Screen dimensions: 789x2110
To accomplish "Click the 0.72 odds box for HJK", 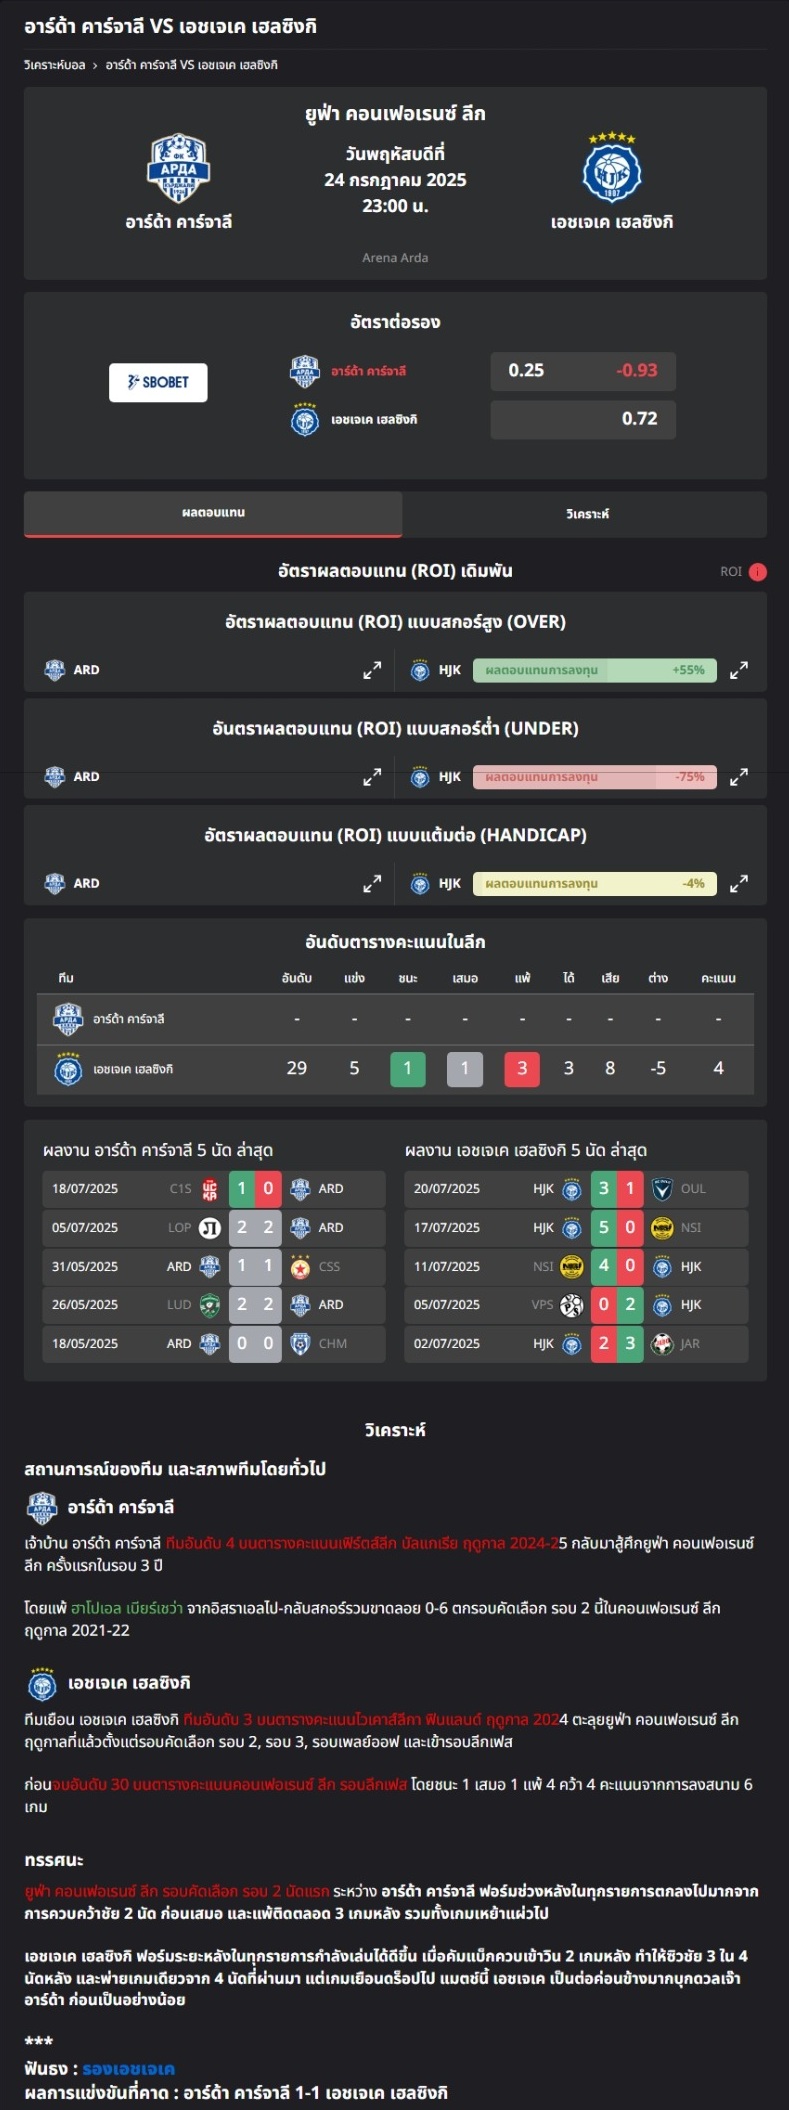I will point(583,419).
